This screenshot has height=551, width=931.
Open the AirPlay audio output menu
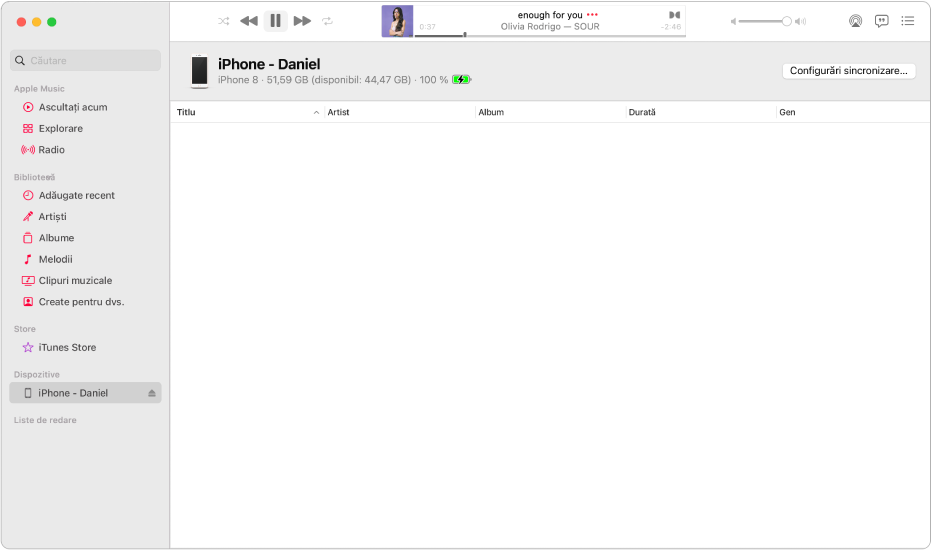coord(855,21)
